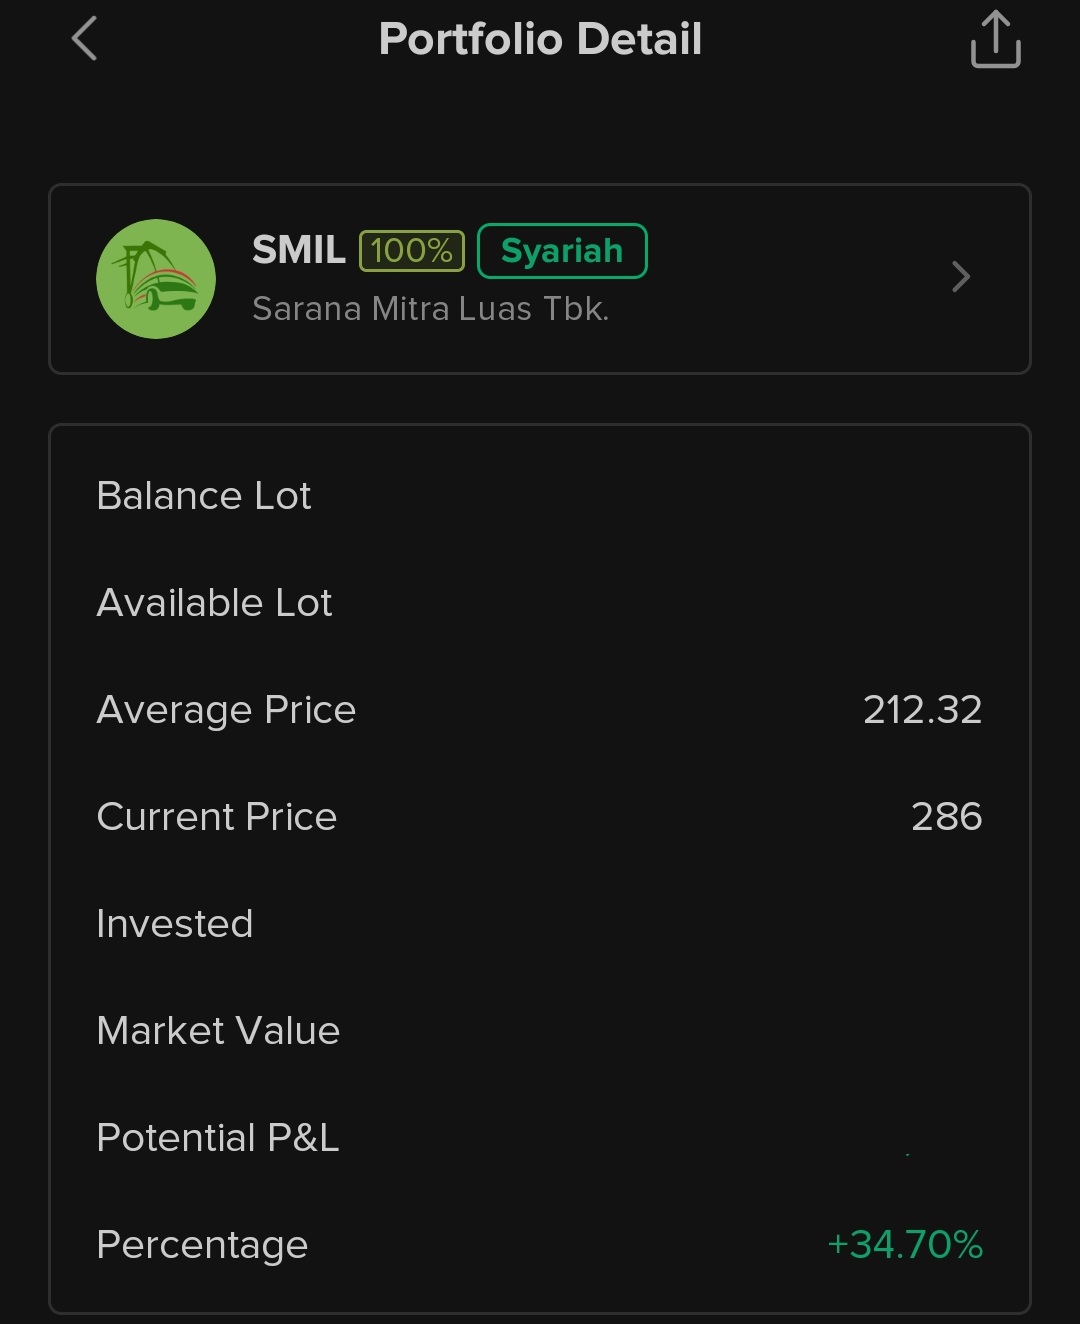
Task: Tap the +34.70% percentage value
Action: tap(905, 1245)
